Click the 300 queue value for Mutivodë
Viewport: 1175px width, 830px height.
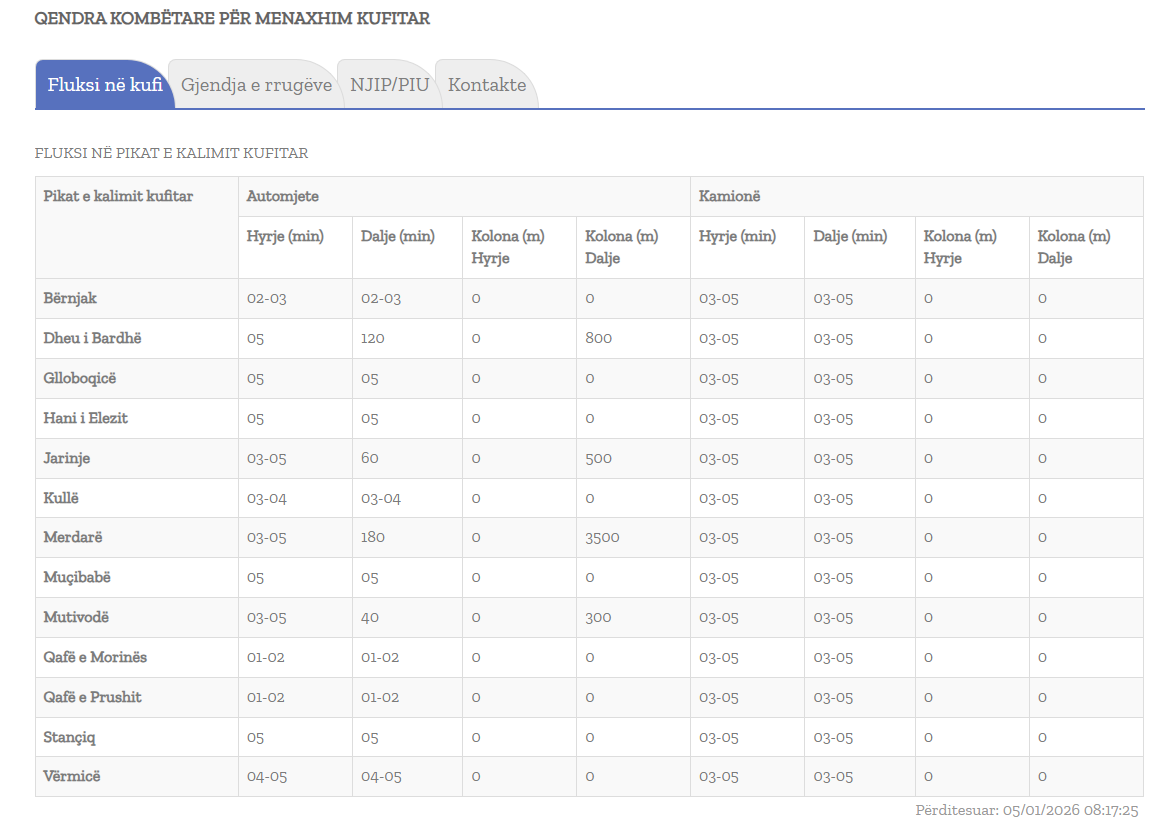(598, 617)
